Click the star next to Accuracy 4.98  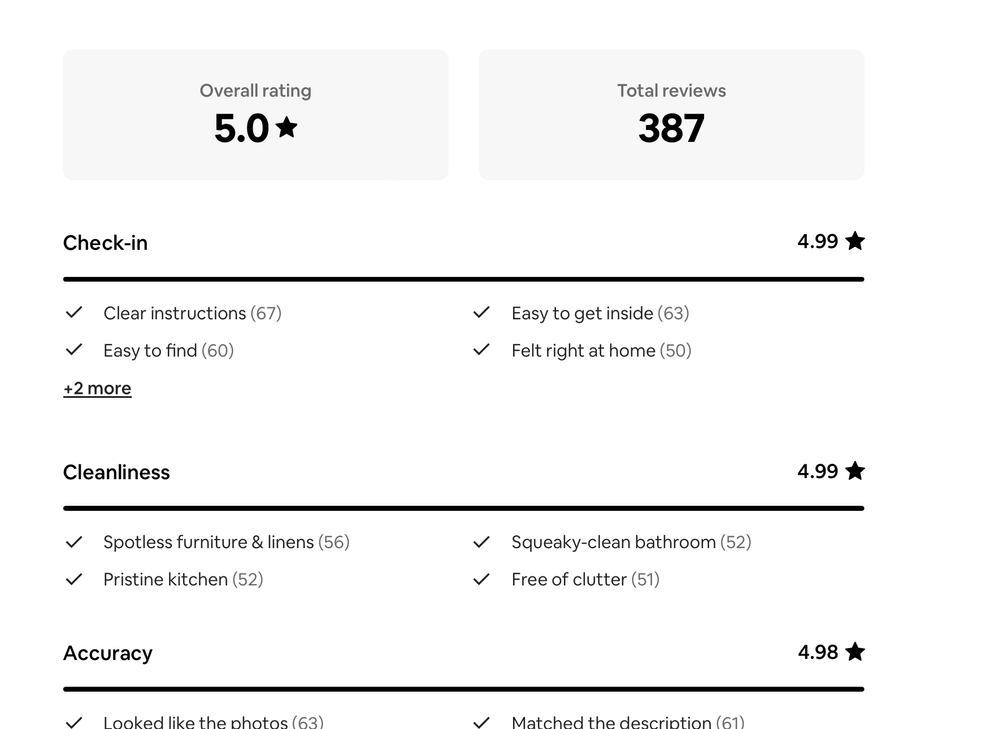coord(855,652)
